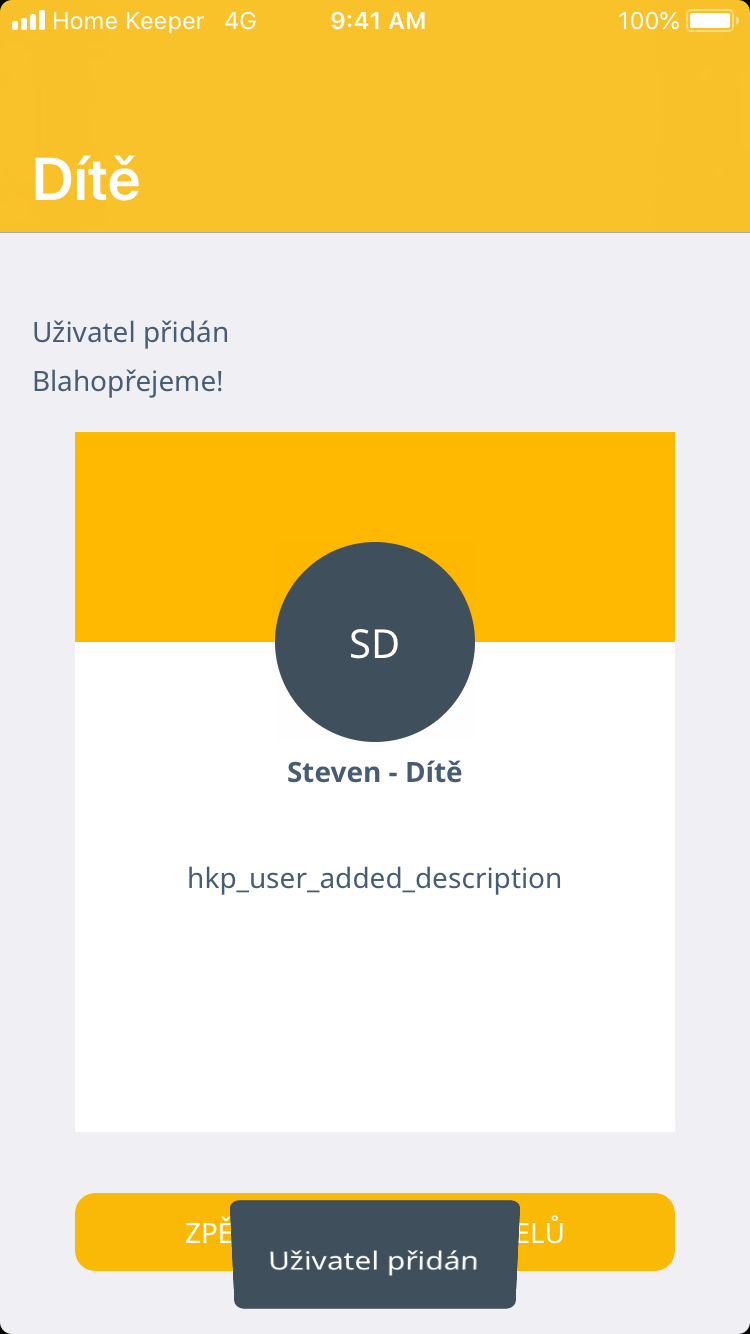Tap the top 'Uživatel přidán' heading text

pyautogui.click(x=131, y=332)
